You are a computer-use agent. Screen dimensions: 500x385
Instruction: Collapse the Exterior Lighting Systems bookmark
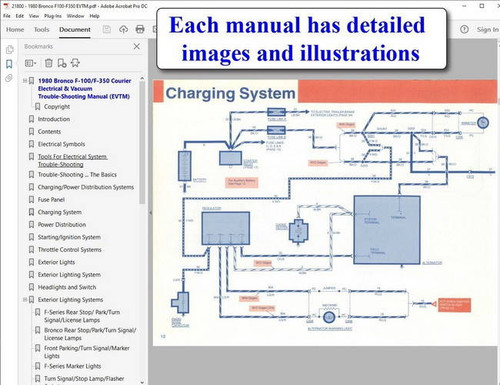pos(25,300)
